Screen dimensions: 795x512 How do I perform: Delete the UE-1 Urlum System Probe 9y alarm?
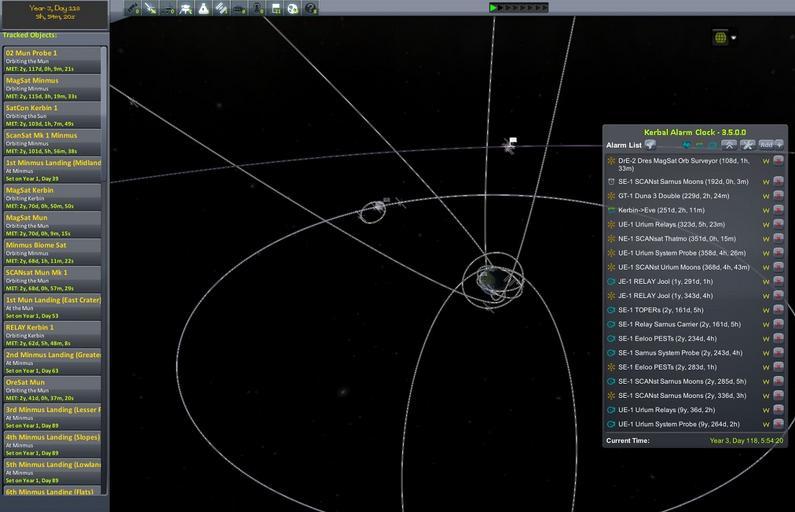(x=778, y=424)
